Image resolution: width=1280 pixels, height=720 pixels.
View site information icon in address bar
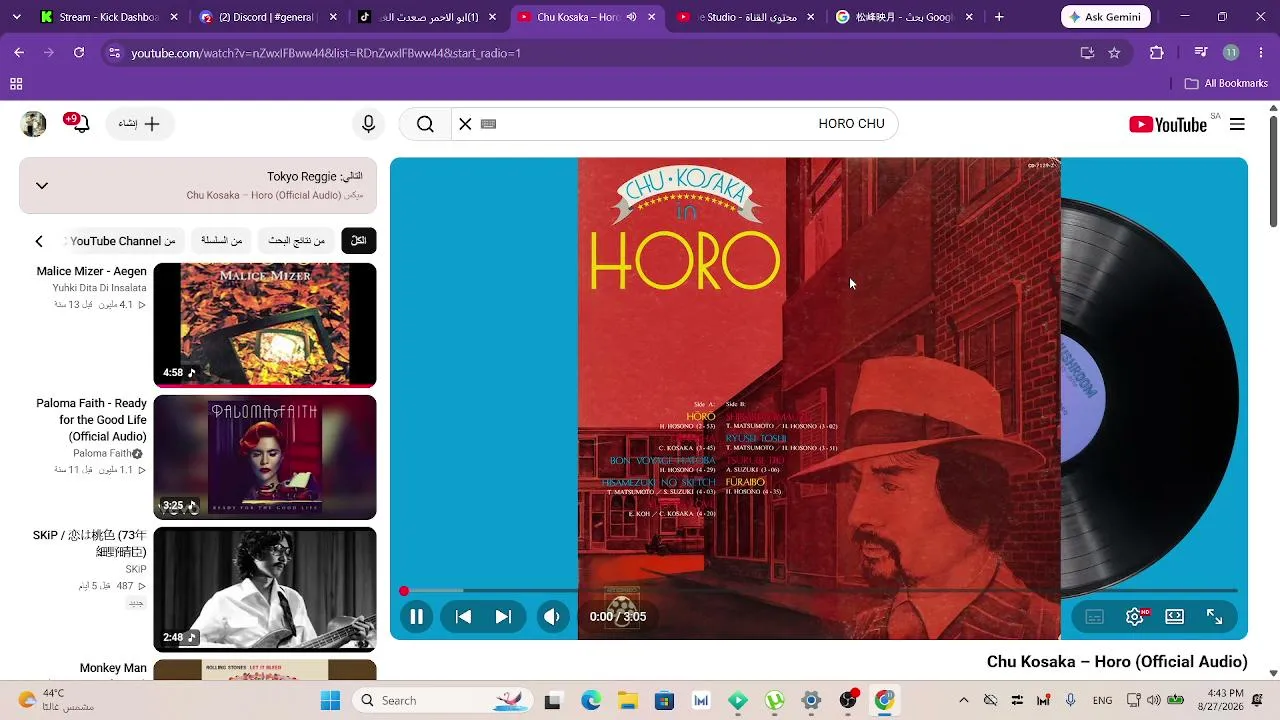point(114,53)
